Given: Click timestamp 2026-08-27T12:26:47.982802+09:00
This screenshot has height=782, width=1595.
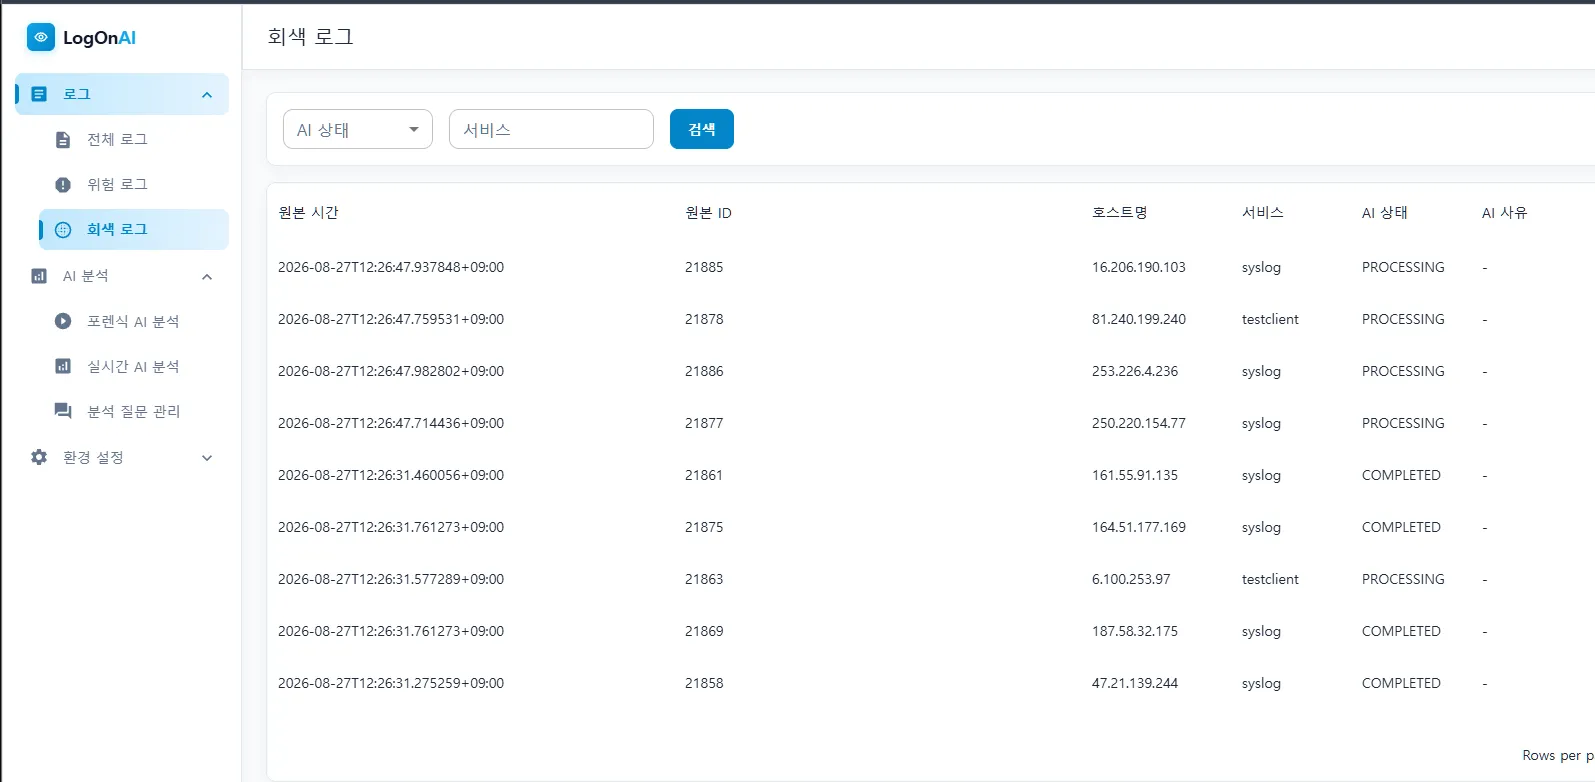Looking at the screenshot, I should (x=391, y=371).
